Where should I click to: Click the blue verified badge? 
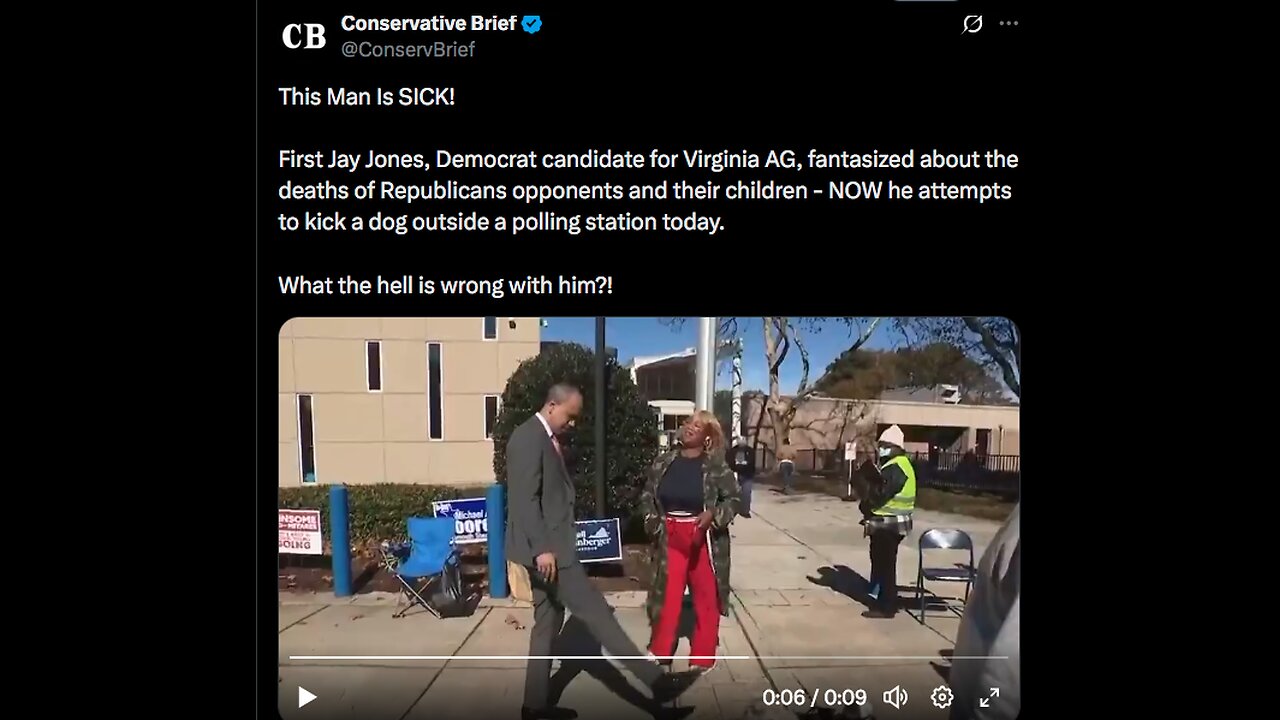532,24
